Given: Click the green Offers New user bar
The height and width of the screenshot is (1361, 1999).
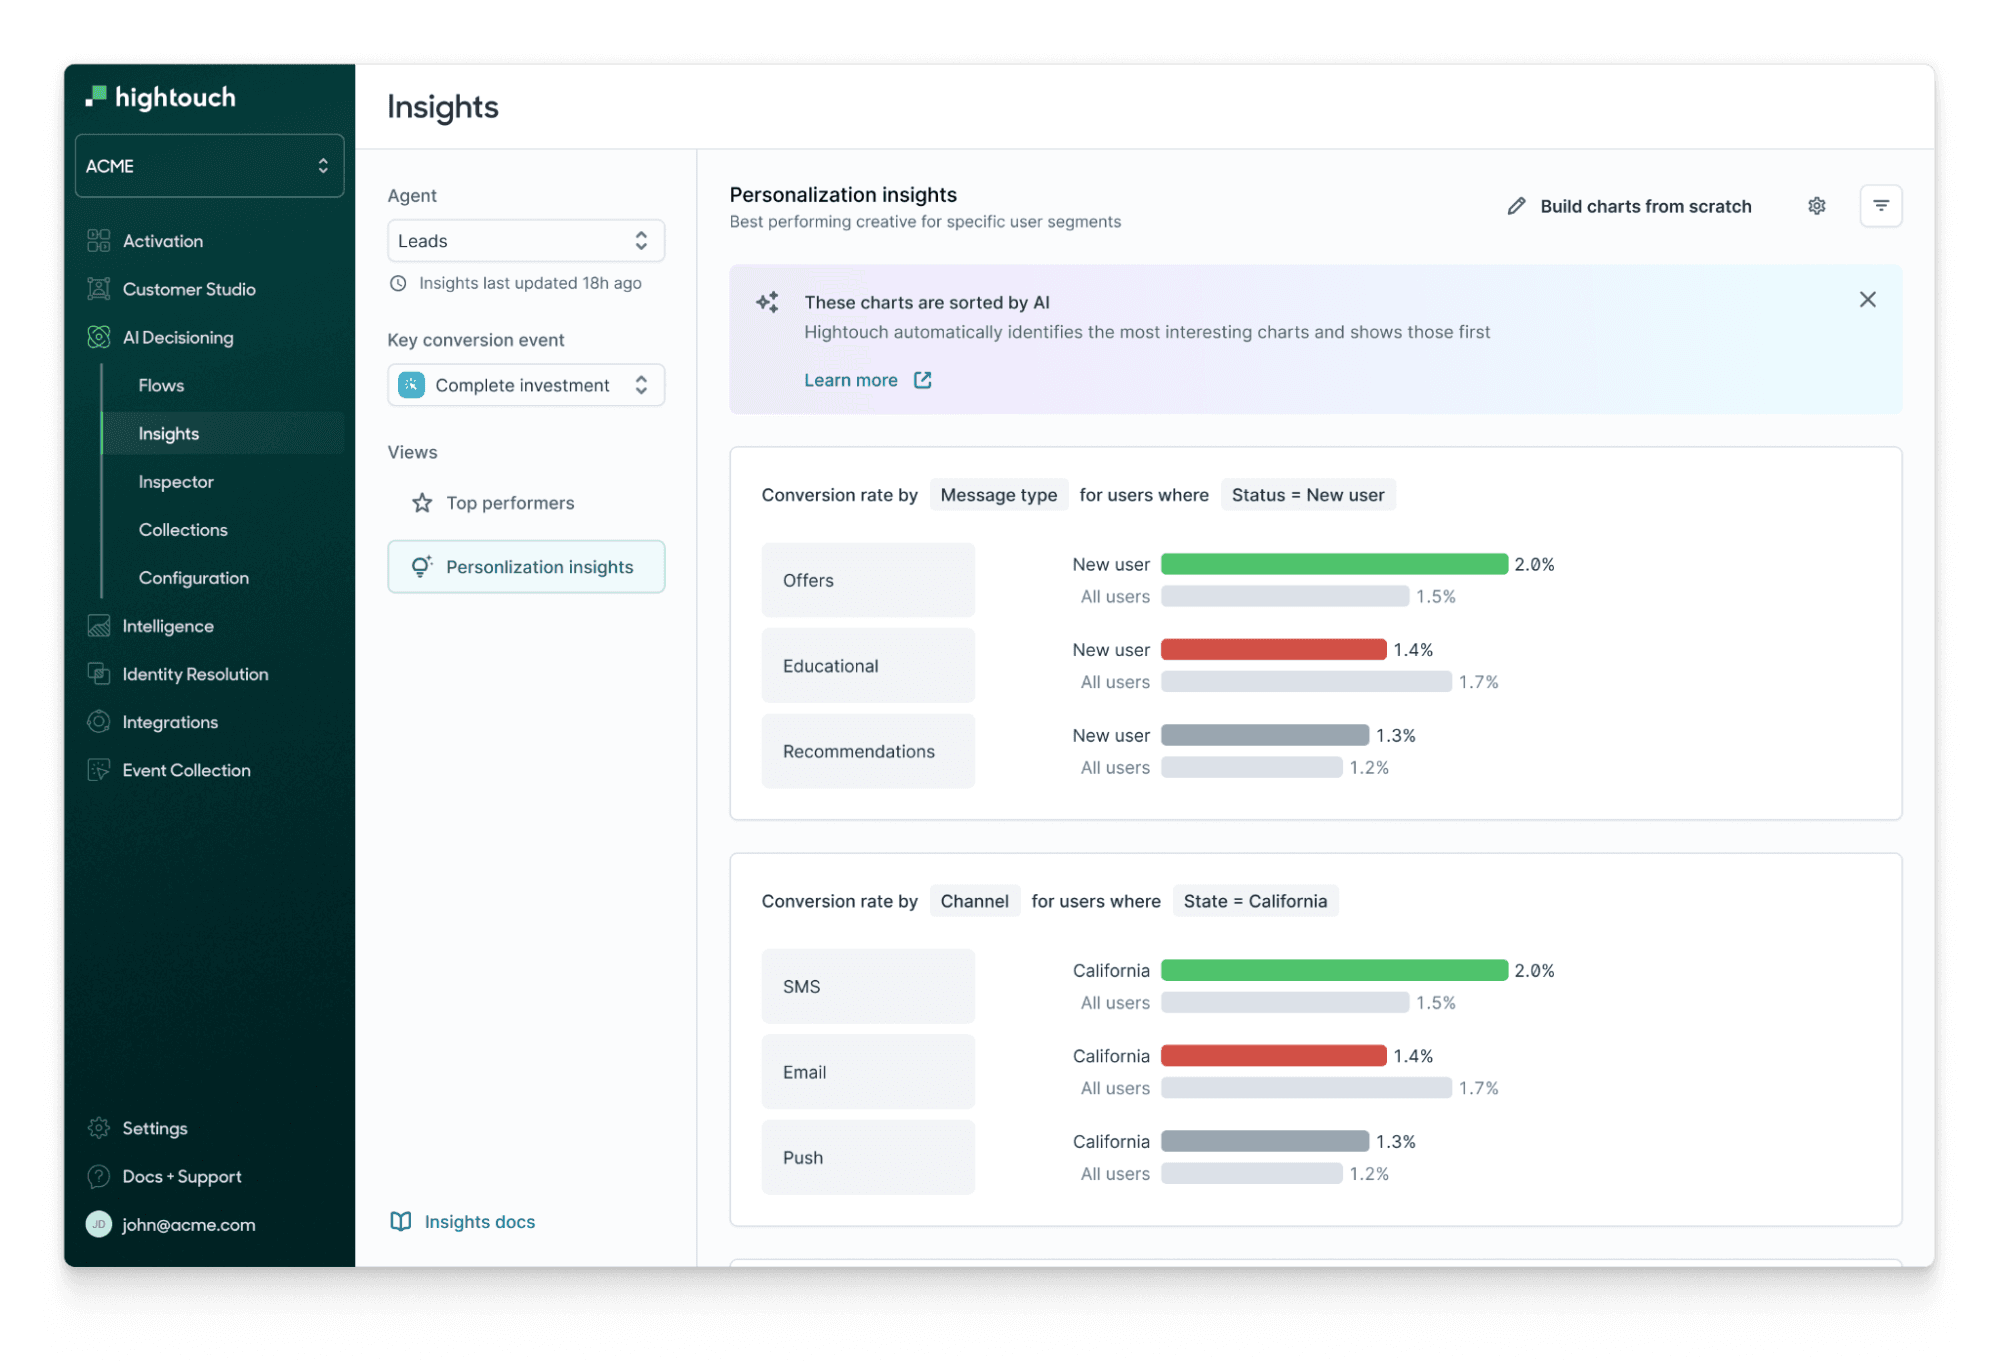Looking at the screenshot, I should [x=1333, y=564].
